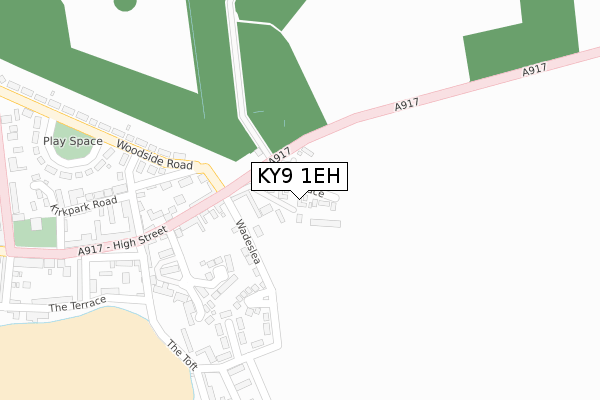Click the Wadeslea street label
This screenshot has height=400, width=600.
248,242
